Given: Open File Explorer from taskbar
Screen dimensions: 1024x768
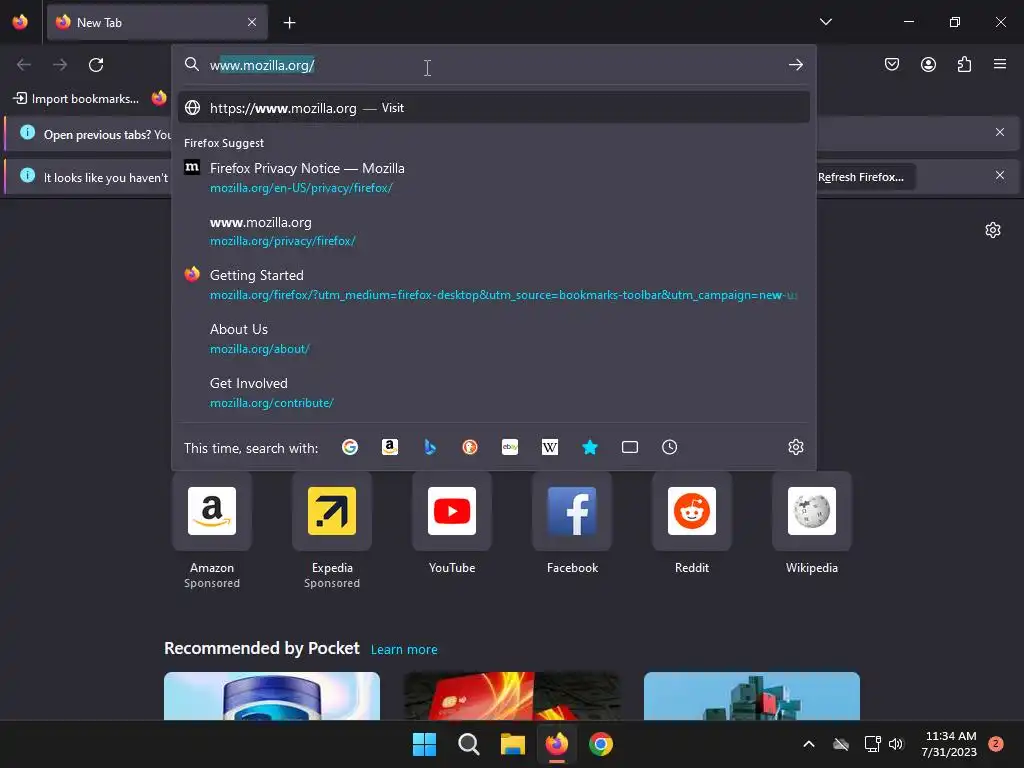Looking at the screenshot, I should point(513,744).
